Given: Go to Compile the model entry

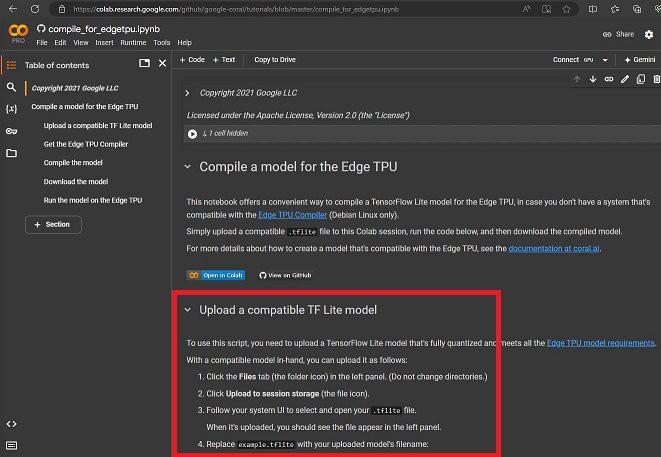Looking at the screenshot, I should tap(73, 163).
